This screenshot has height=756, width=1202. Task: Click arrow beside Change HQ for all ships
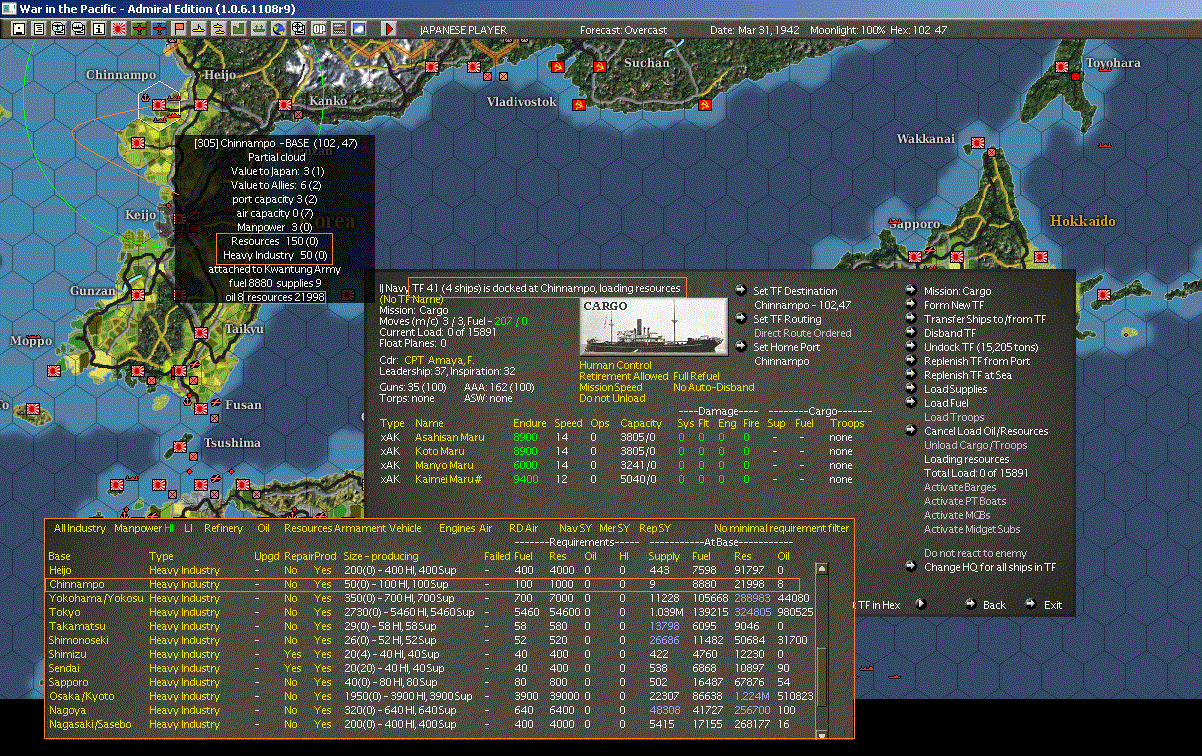coord(911,567)
